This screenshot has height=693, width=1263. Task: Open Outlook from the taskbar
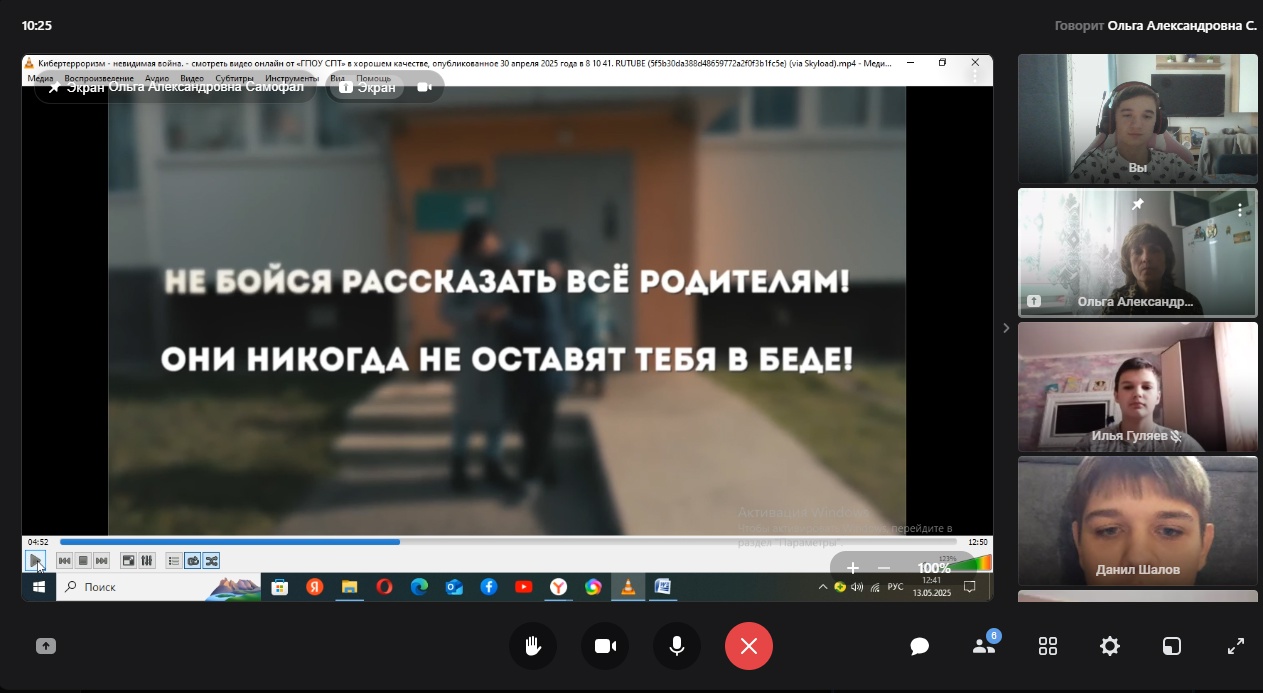(x=454, y=587)
